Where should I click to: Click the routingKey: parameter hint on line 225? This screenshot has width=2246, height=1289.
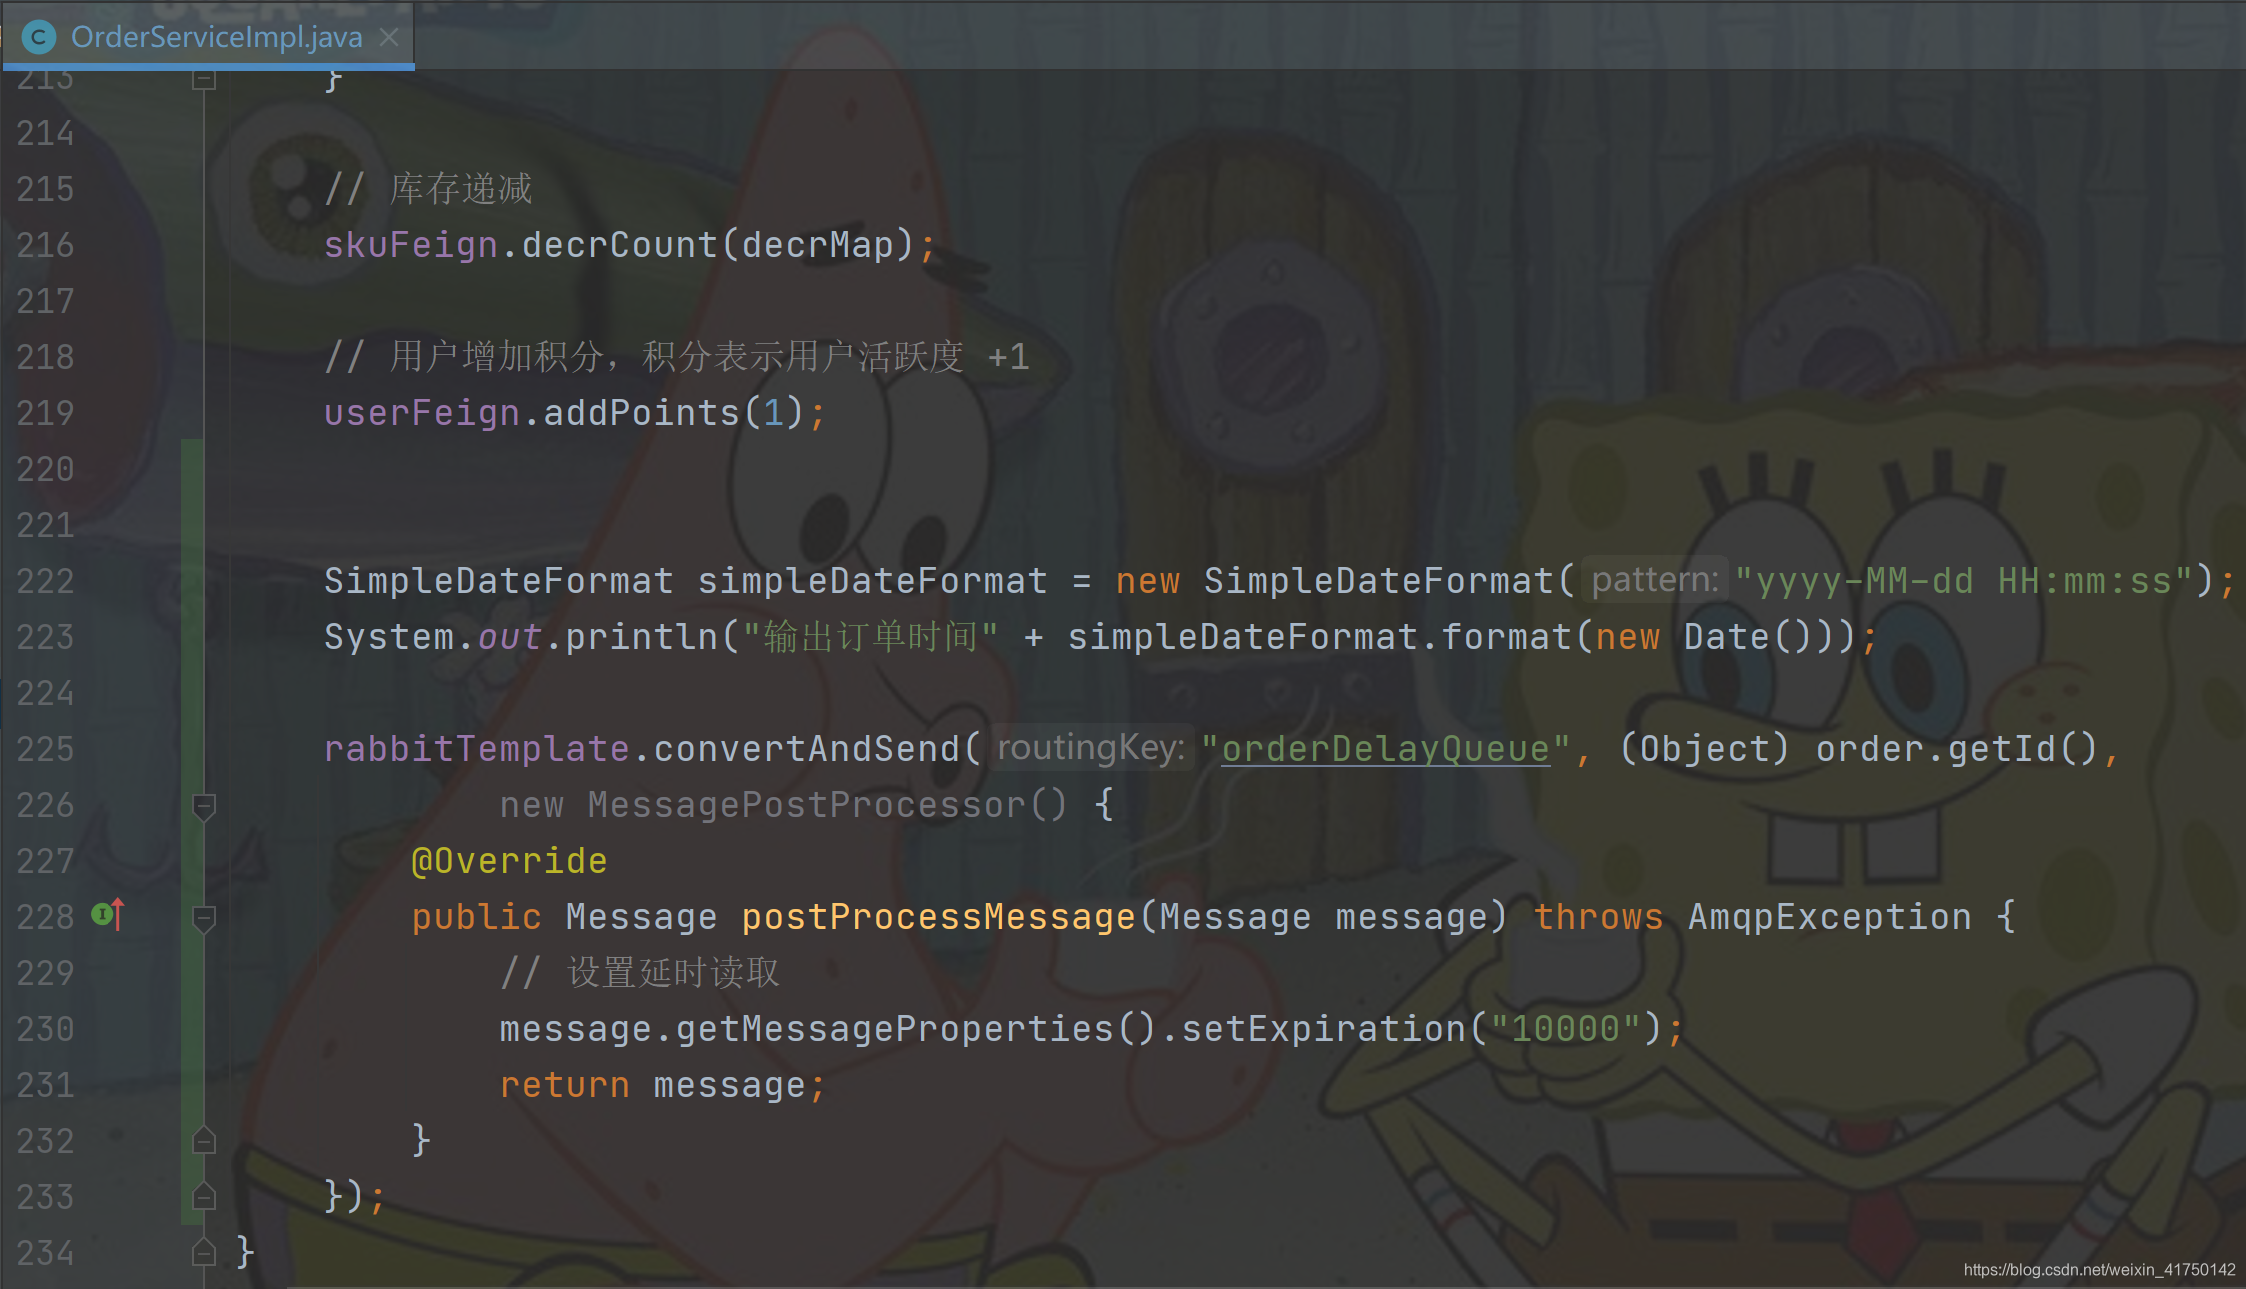click(1091, 748)
